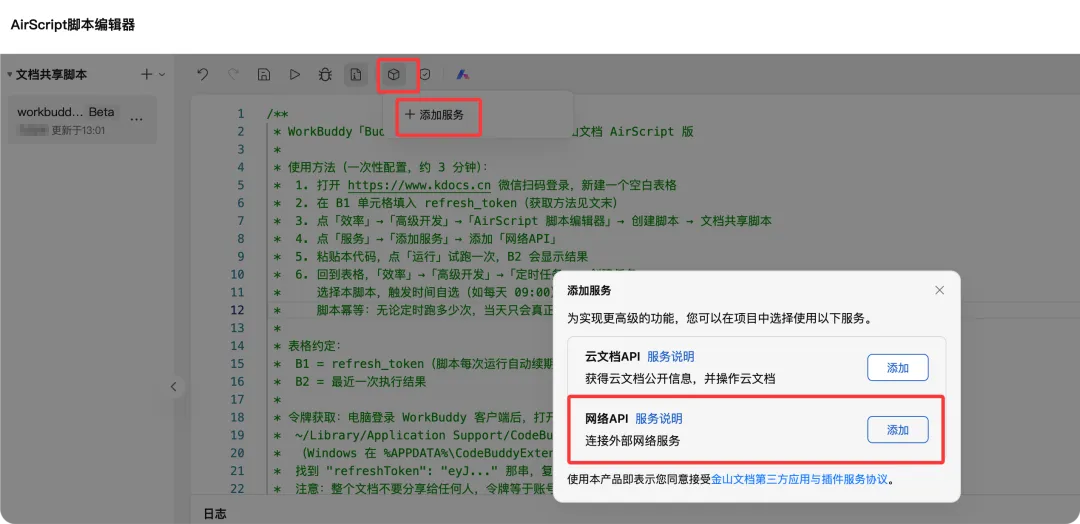The height and width of the screenshot is (524, 1080).
Task: Open 服务说明 link for 云文档API
Action: pos(670,356)
